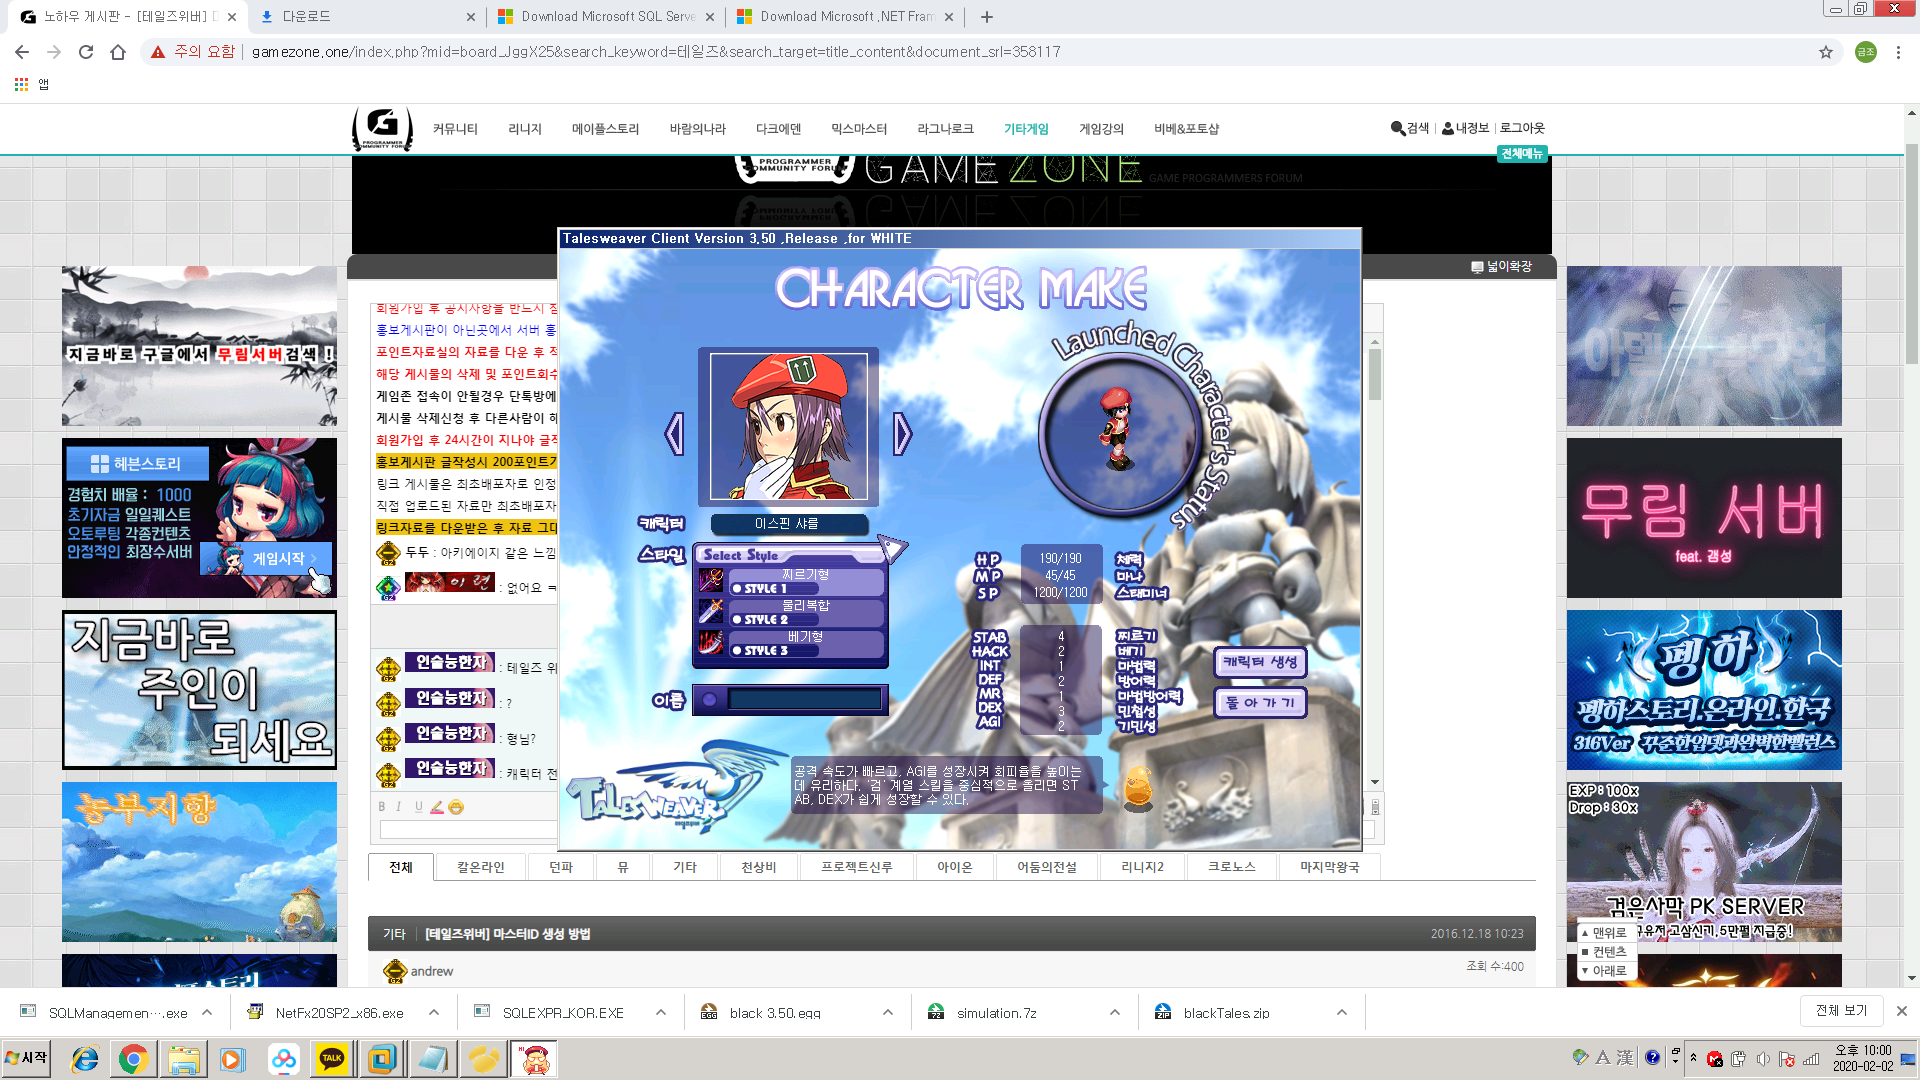This screenshot has height=1080, width=1920.
Task: Open Chrome from taskbar
Action: coord(133,1058)
